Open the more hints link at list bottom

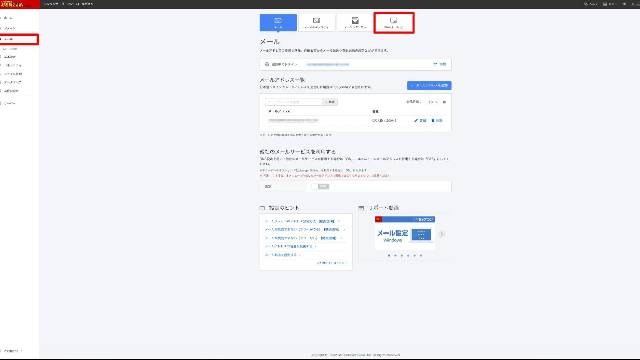point(332,263)
